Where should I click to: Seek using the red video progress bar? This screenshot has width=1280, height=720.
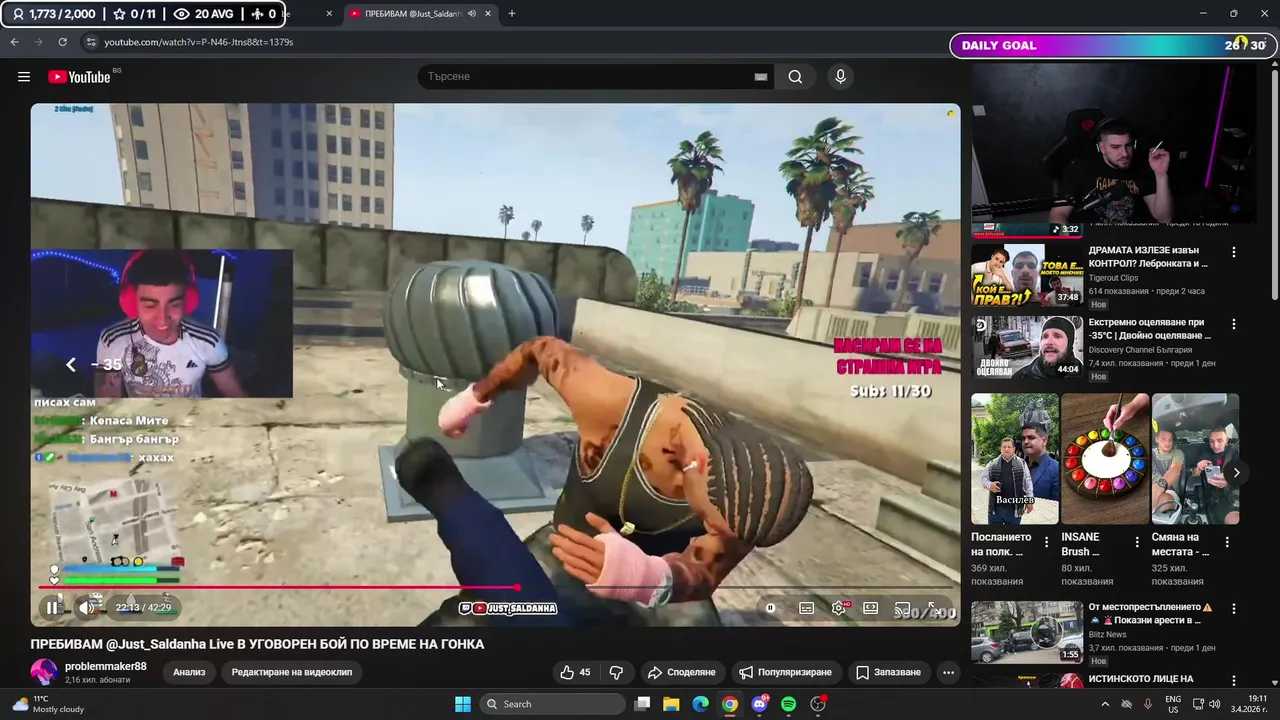tap(497, 587)
